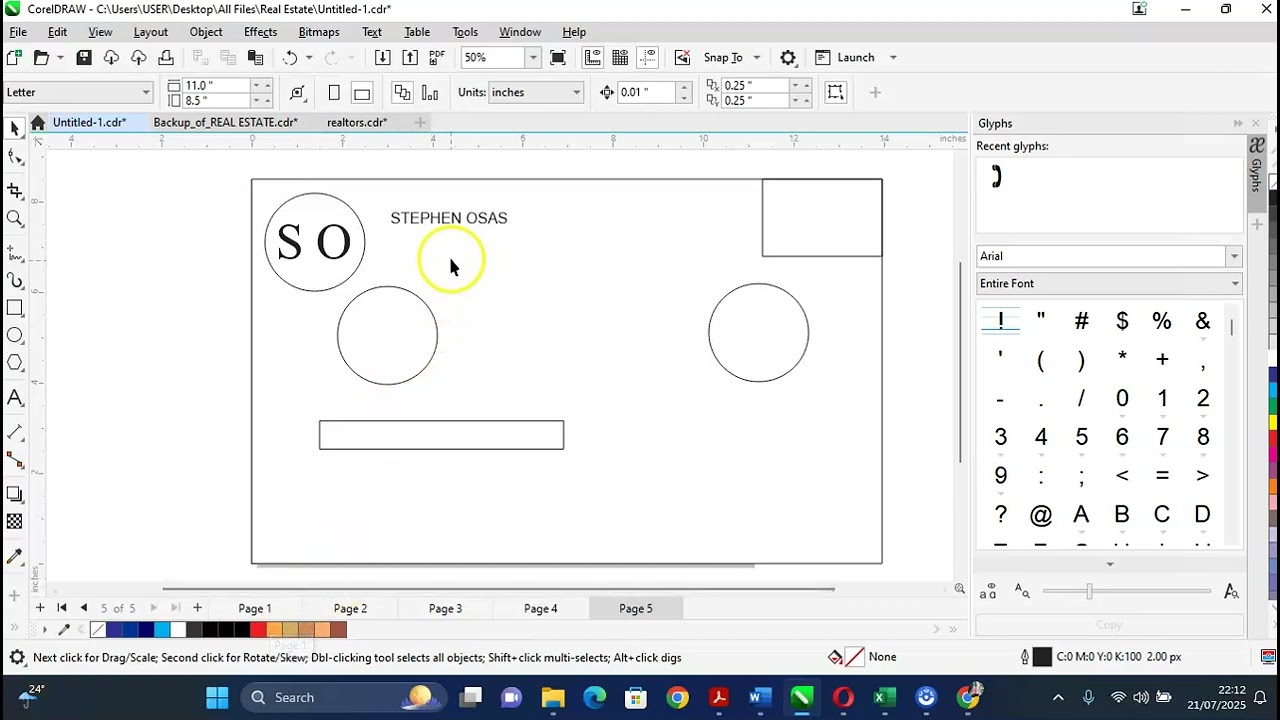1280x720 pixels.
Task: Undo the last action
Action: click(290, 58)
